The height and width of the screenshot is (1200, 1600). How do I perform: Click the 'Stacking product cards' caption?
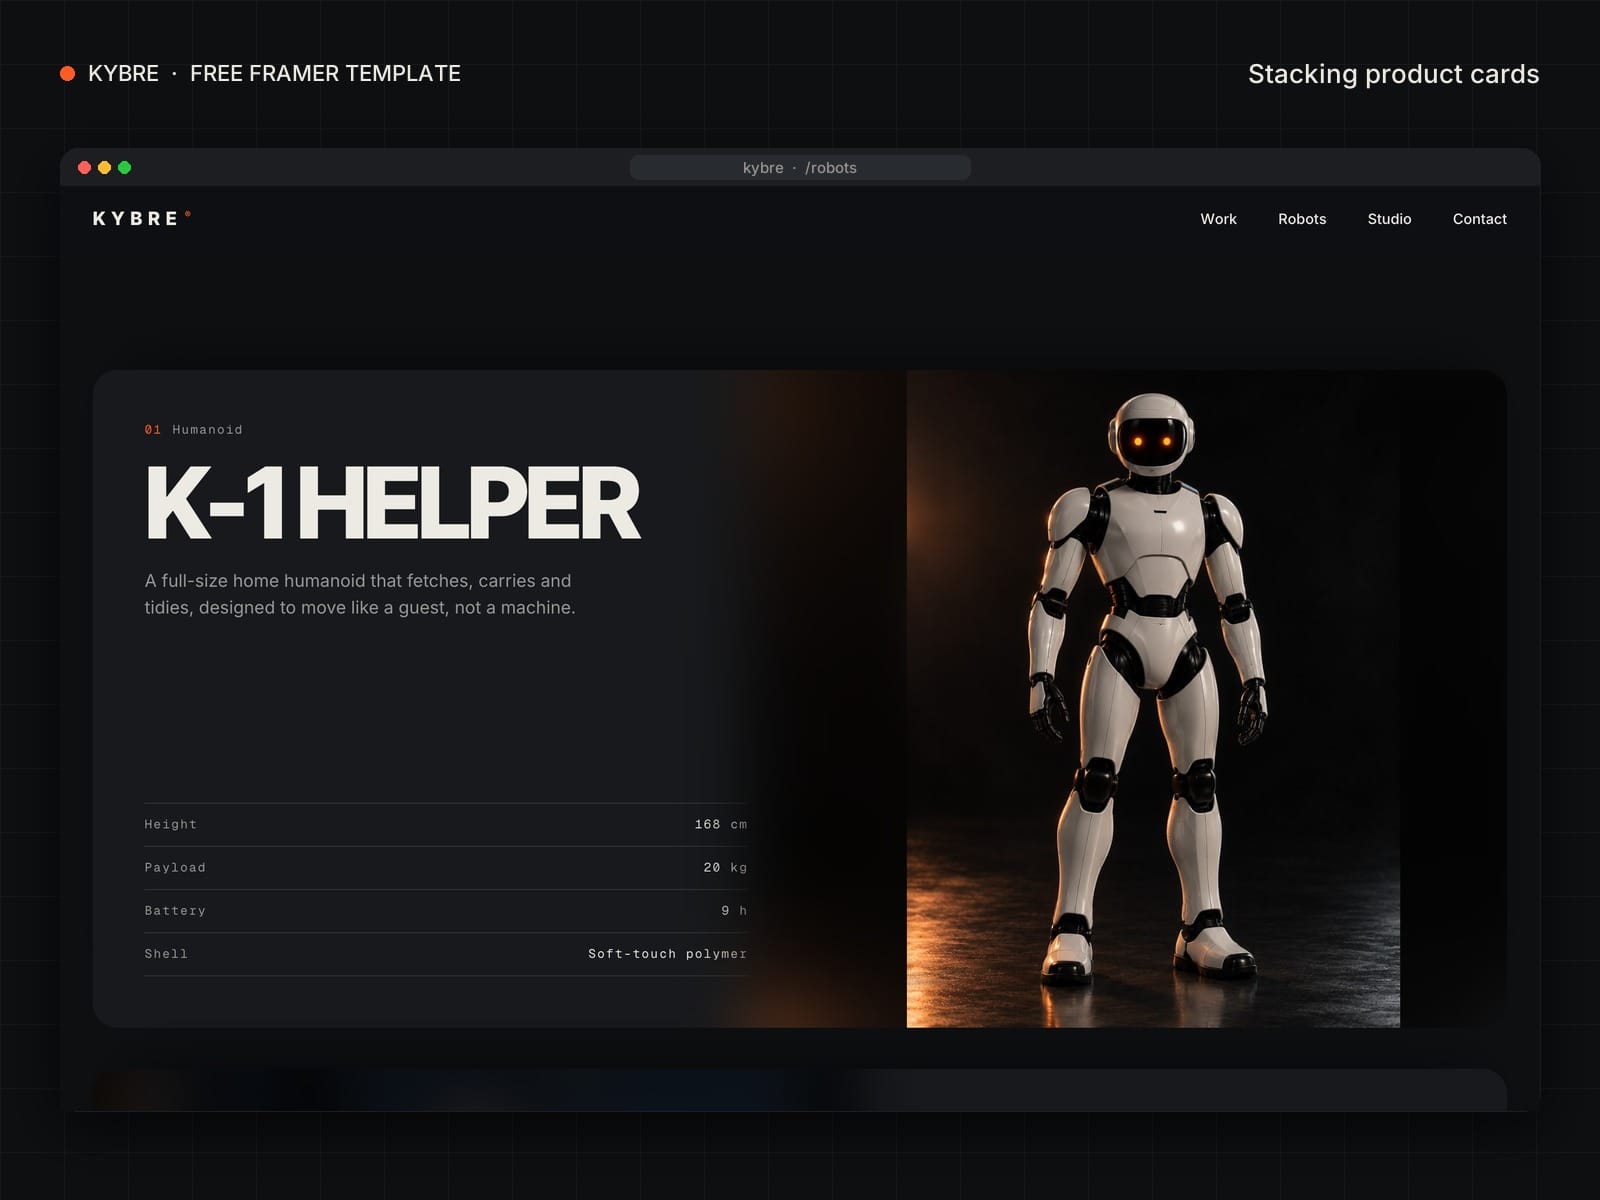[1393, 74]
